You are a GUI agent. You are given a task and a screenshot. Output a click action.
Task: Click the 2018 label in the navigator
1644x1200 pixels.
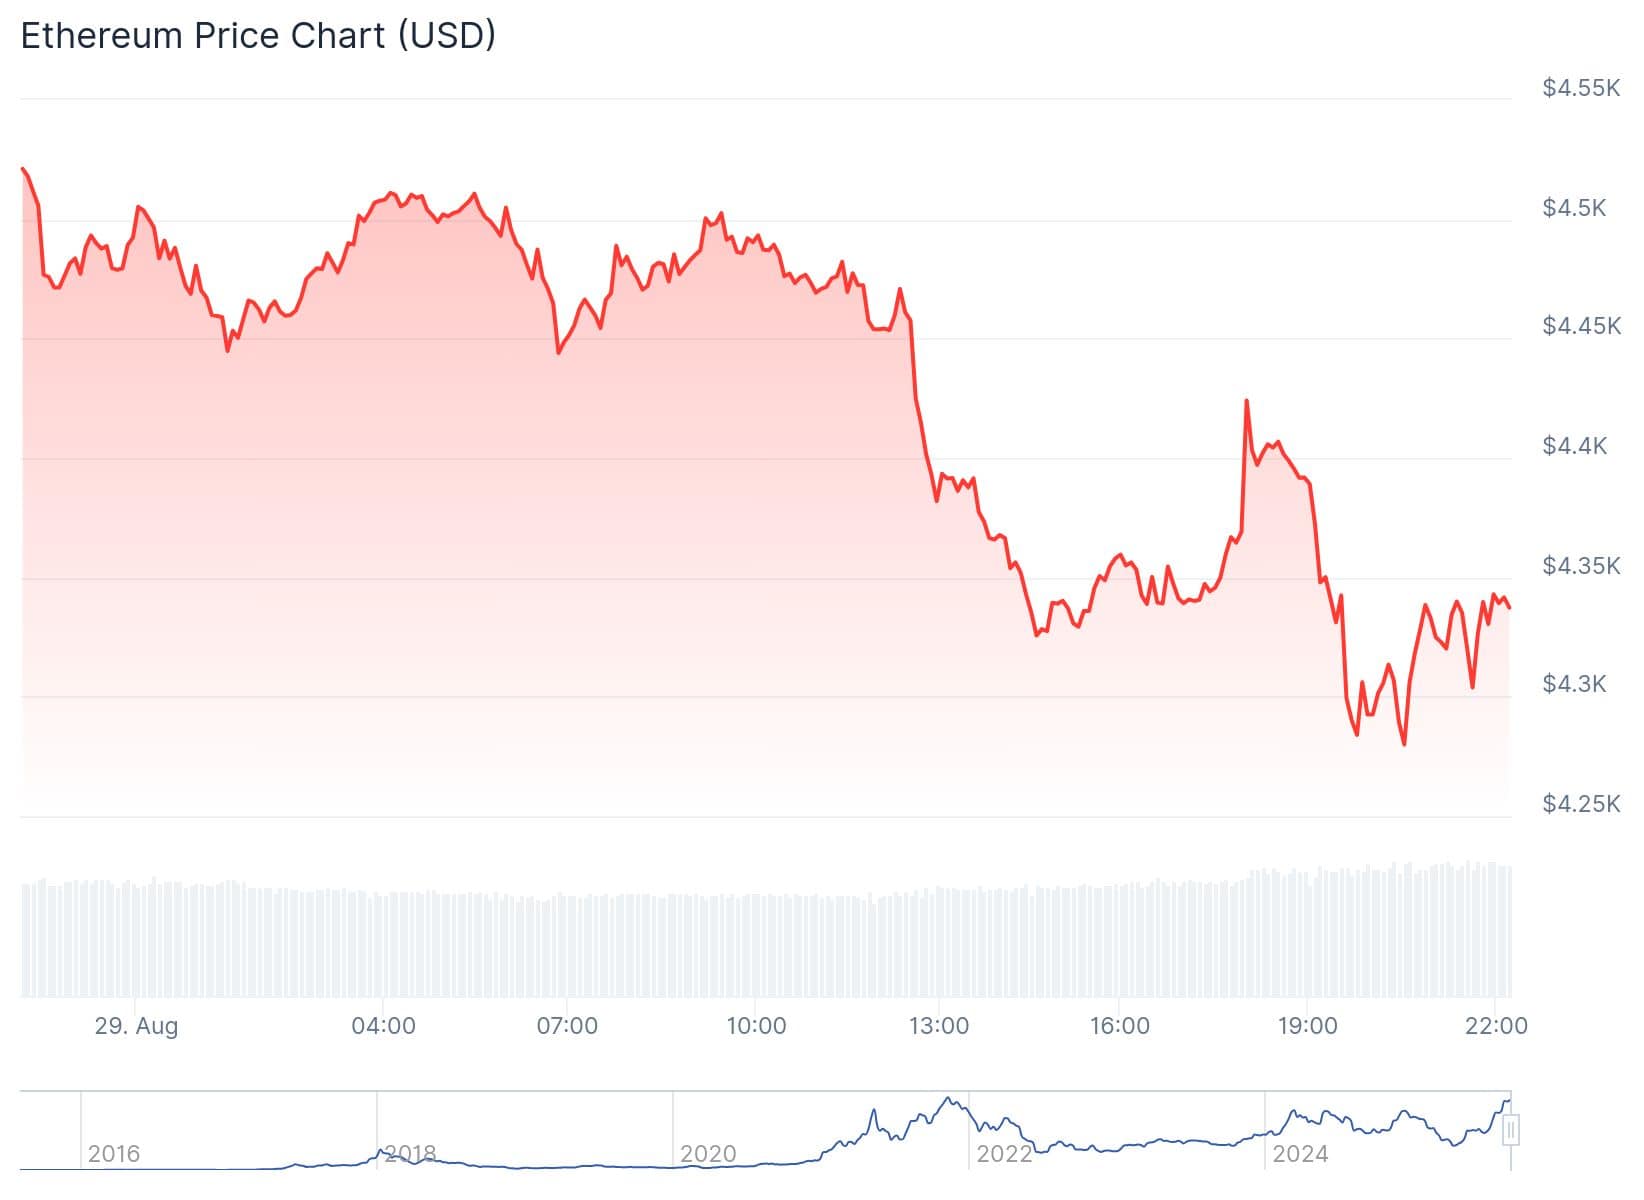410,1154
